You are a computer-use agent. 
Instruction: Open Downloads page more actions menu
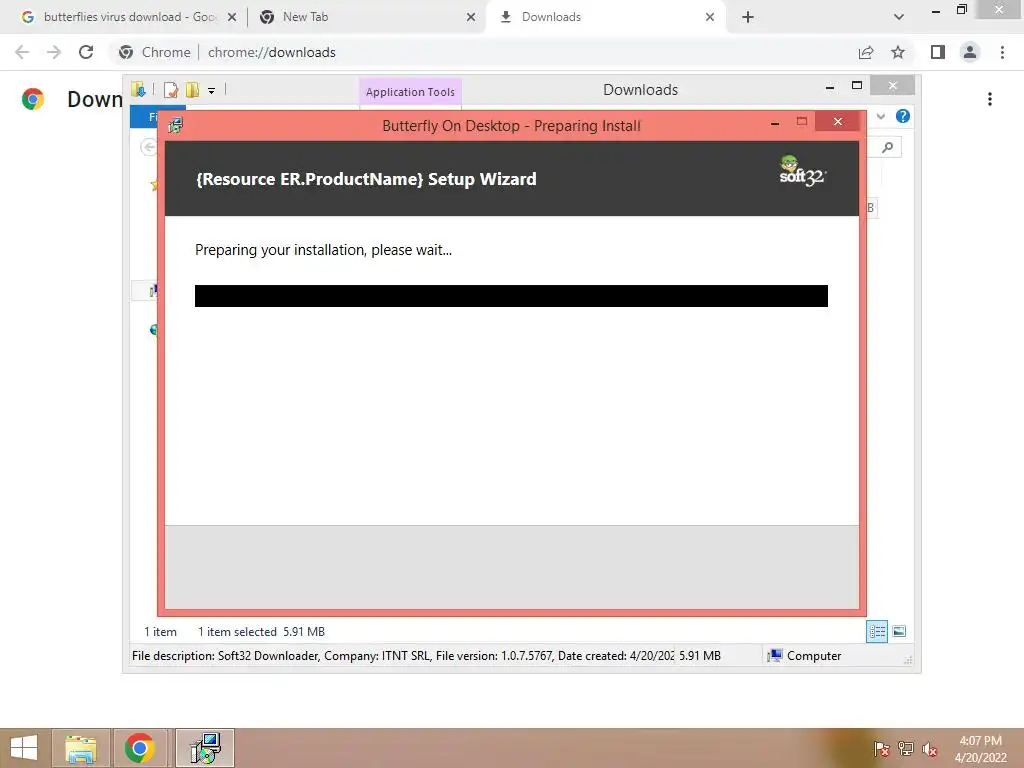click(990, 99)
